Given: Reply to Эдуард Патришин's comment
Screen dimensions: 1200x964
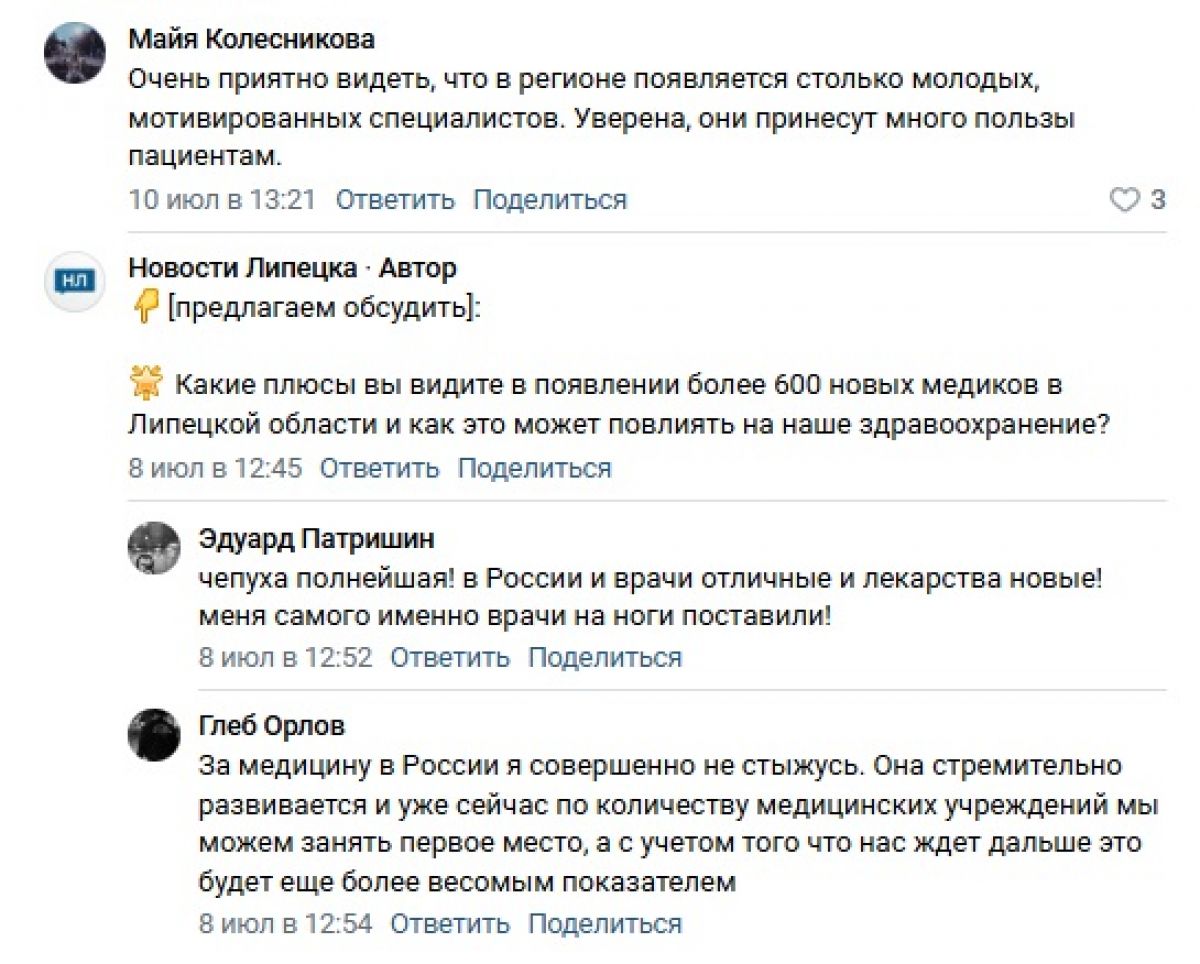Looking at the screenshot, I should 450,658.
